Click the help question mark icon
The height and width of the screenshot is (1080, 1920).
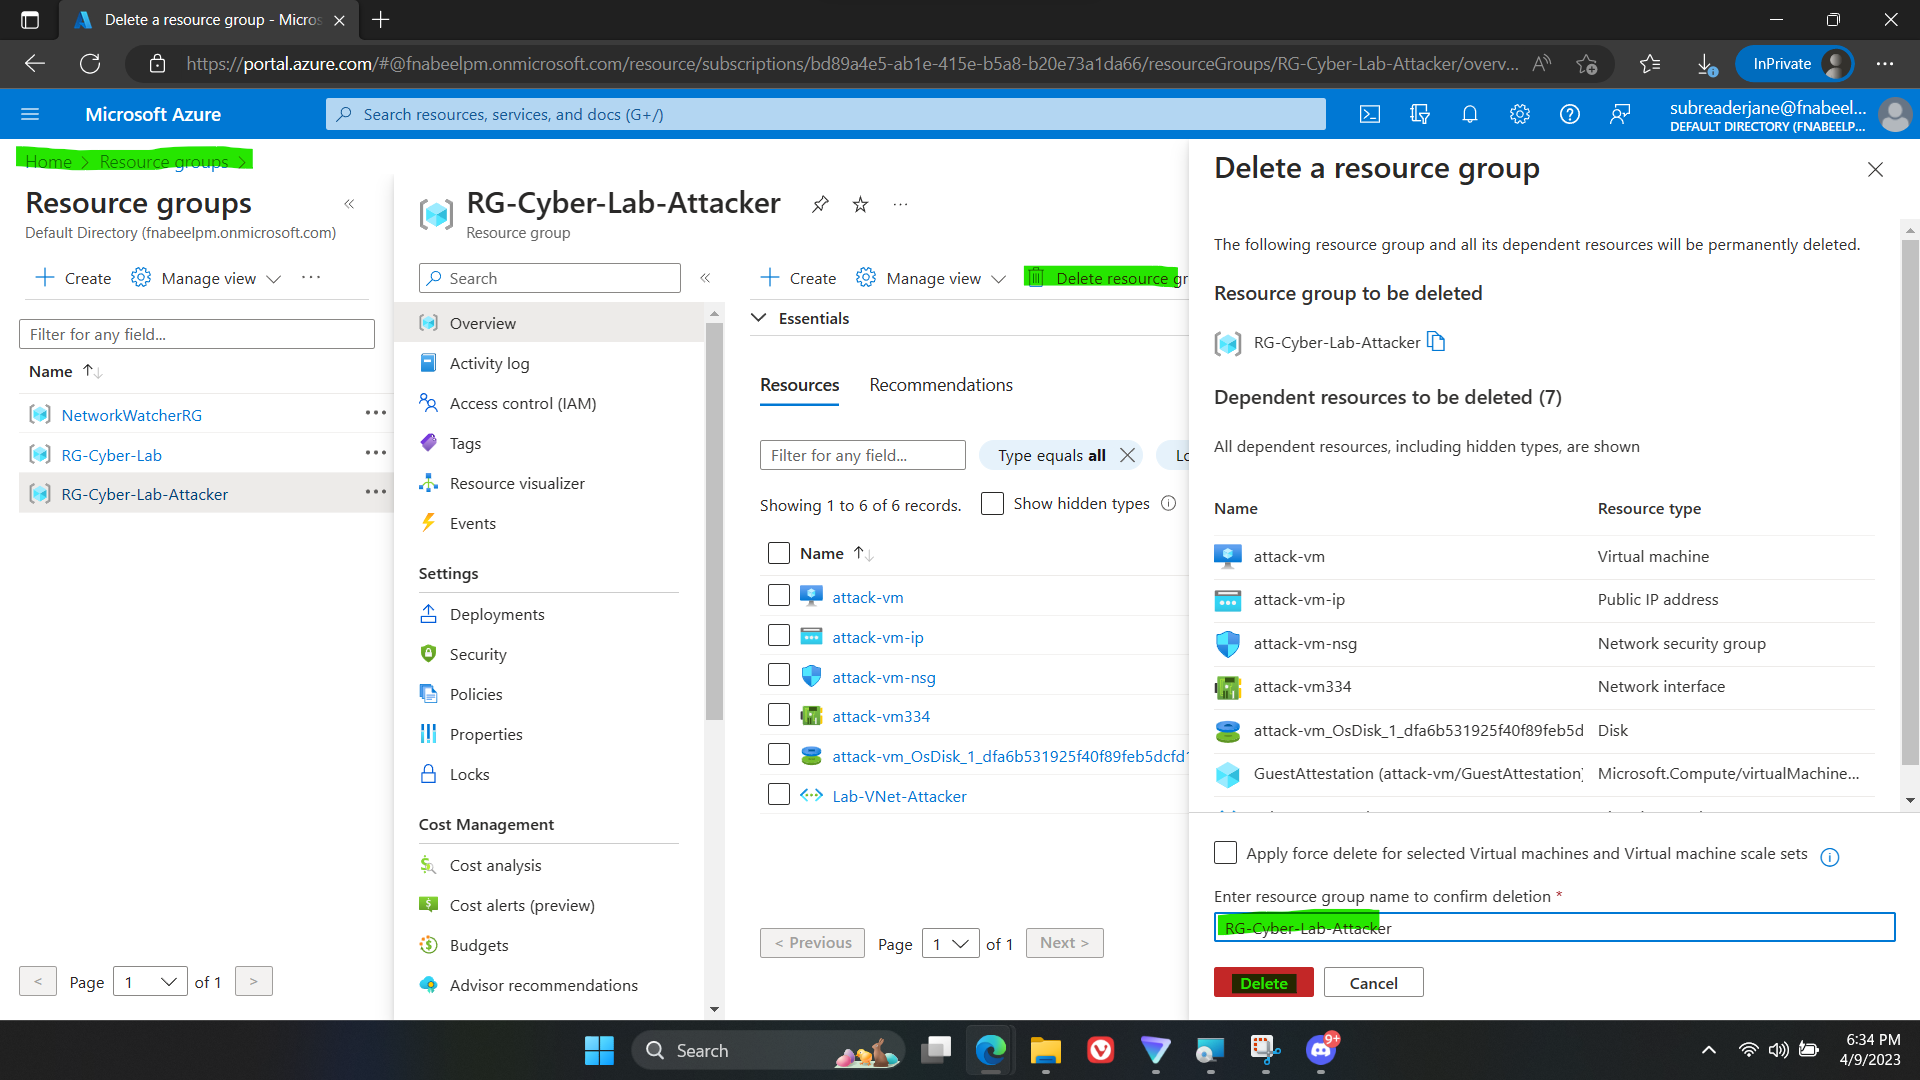pyautogui.click(x=1569, y=115)
